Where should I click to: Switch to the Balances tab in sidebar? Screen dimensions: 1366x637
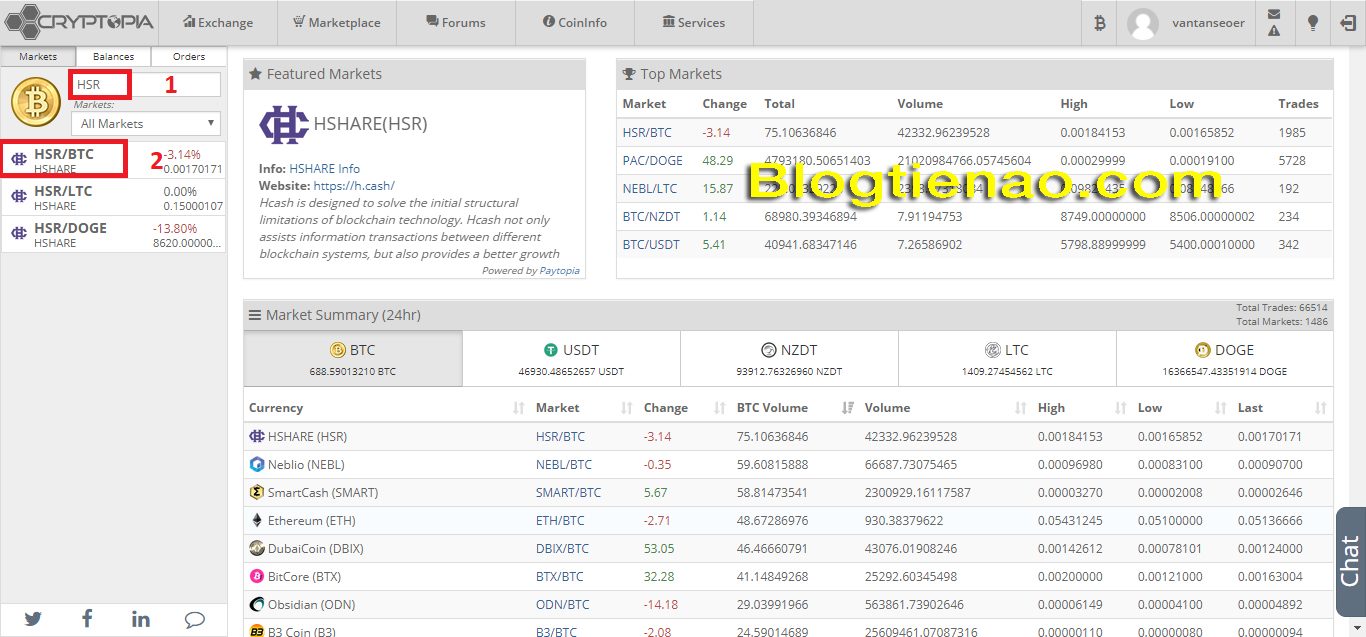114,57
